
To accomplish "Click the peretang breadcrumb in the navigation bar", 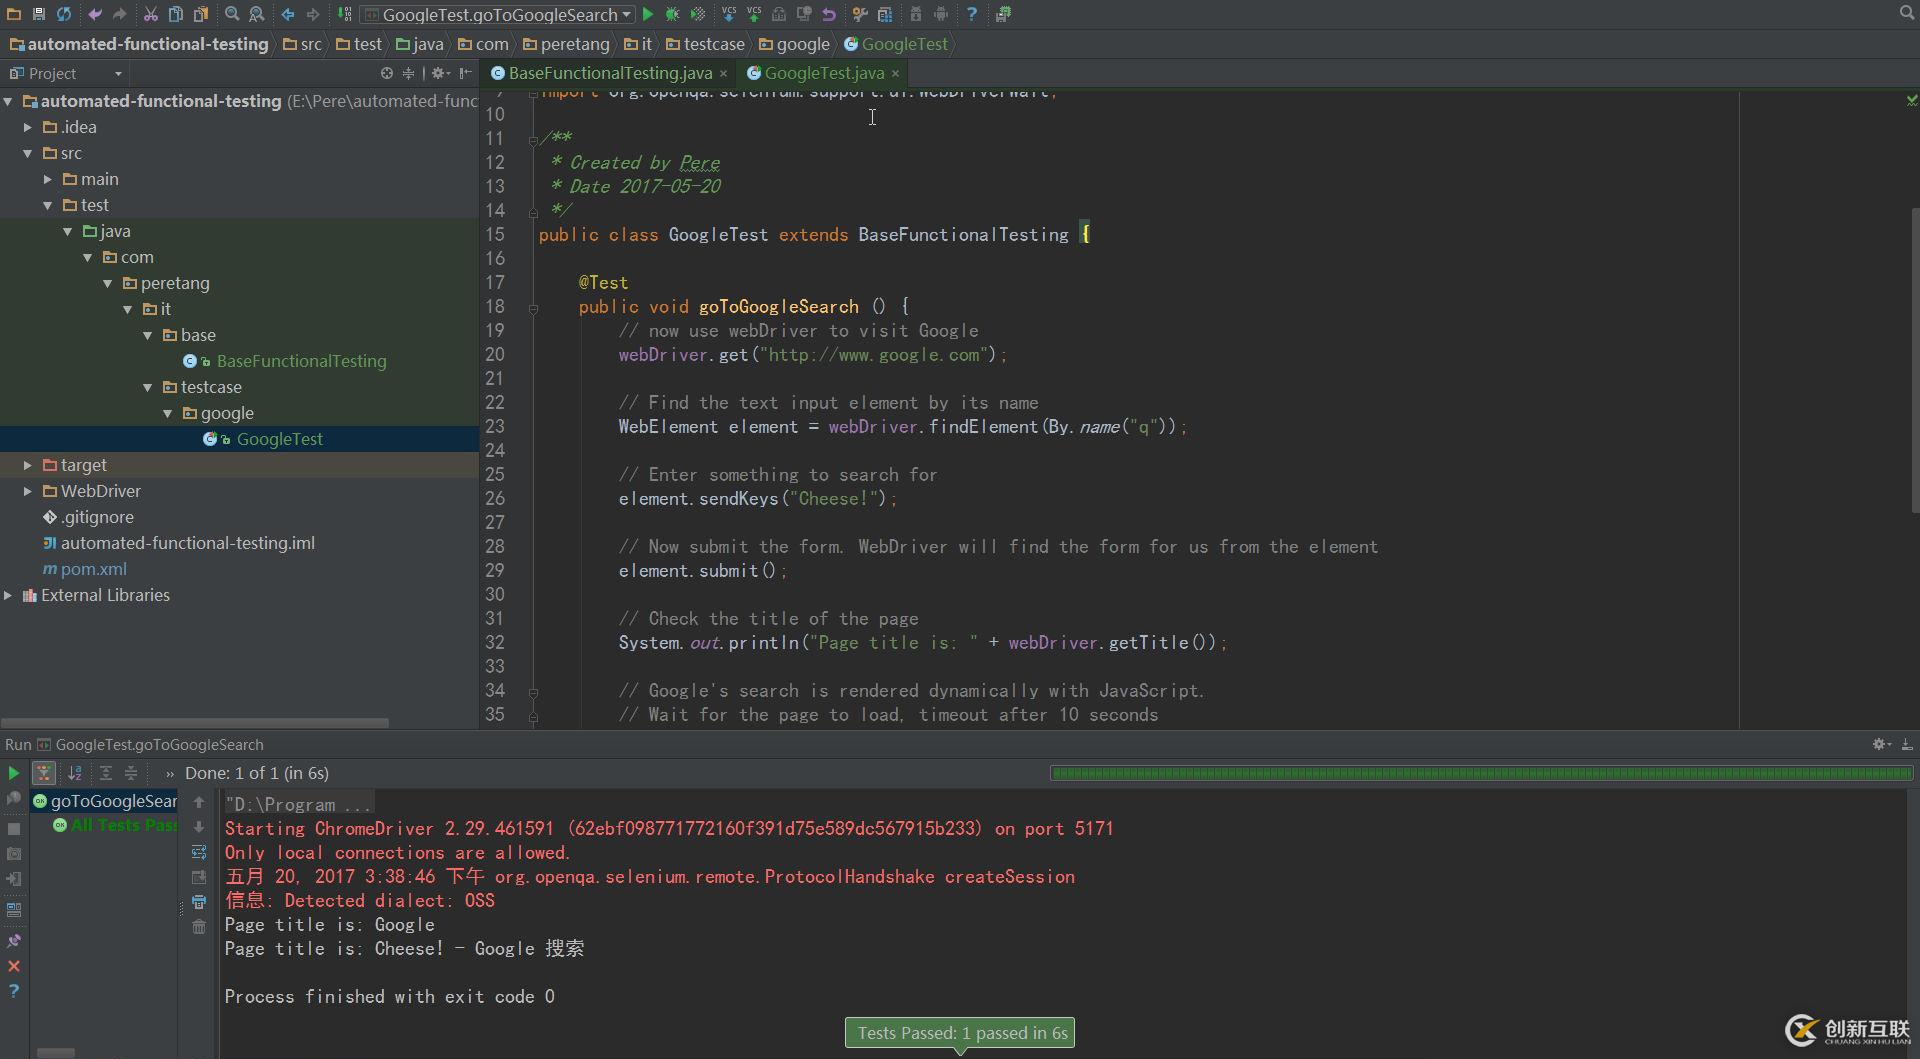I will point(566,44).
